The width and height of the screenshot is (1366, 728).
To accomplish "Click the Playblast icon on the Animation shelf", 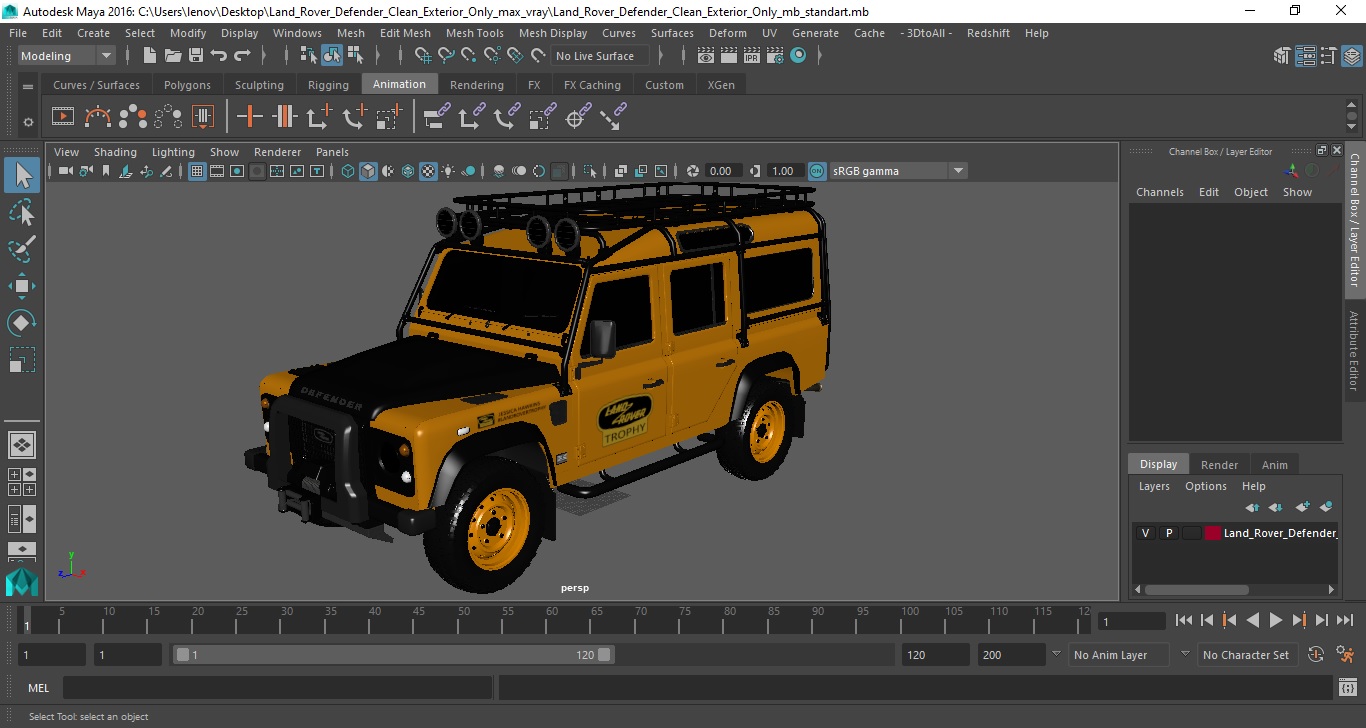I will click(x=63, y=118).
